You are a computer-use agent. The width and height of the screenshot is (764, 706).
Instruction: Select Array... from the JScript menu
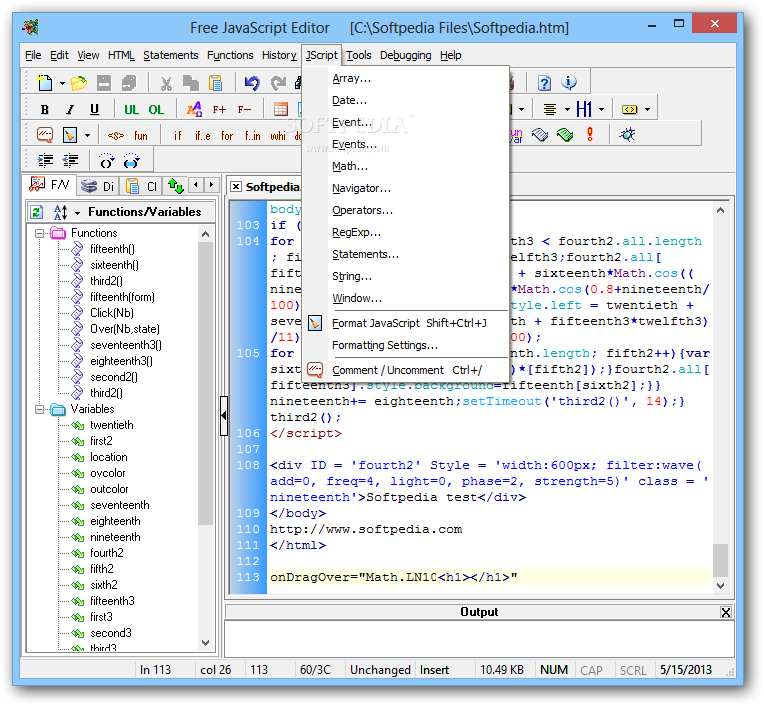tap(352, 78)
